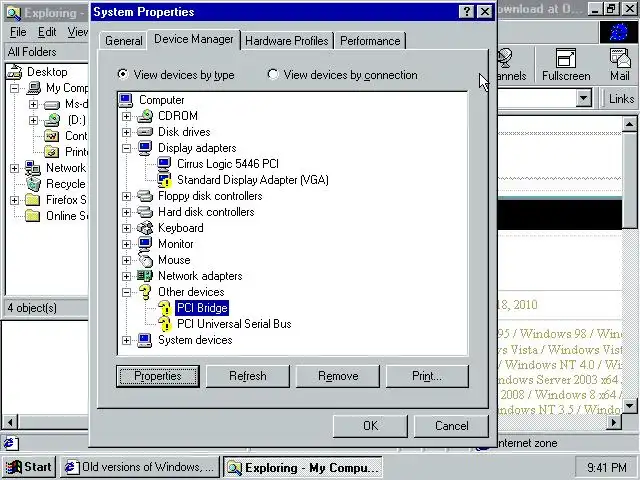
Task: Click the Floppy disk controllers icon
Action: pos(145,196)
